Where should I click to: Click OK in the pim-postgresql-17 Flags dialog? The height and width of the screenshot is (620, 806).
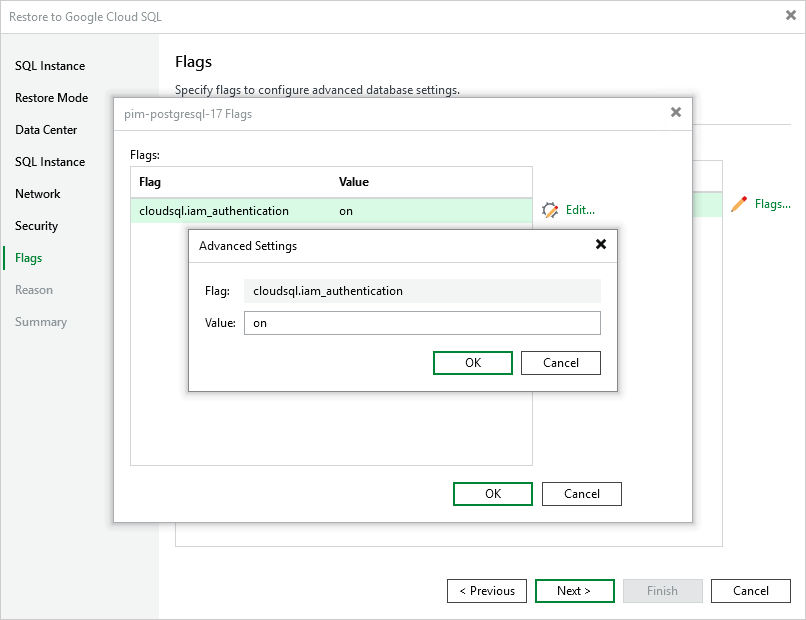coord(493,494)
